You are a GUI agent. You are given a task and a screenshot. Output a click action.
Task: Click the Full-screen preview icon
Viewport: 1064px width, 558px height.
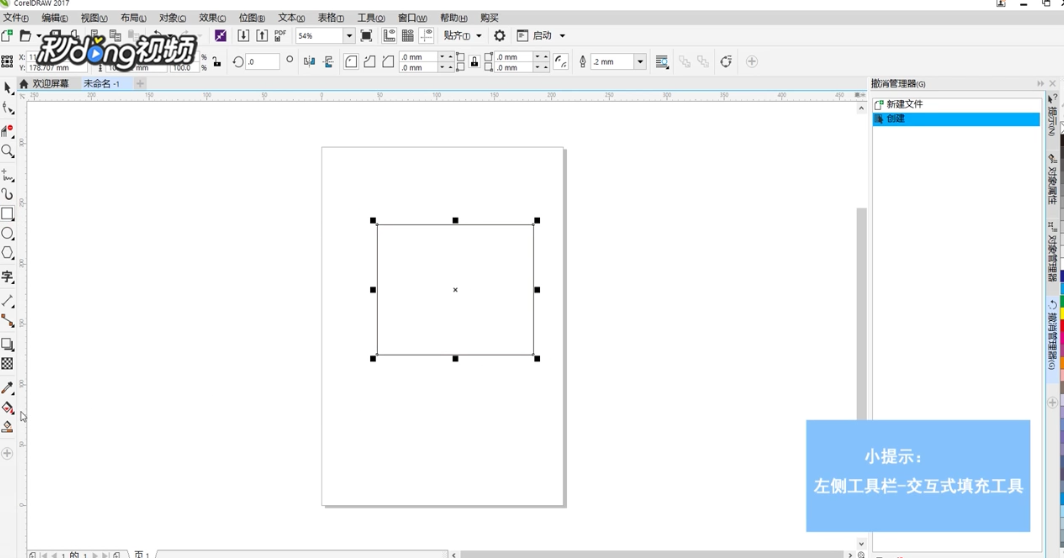[x=366, y=35]
